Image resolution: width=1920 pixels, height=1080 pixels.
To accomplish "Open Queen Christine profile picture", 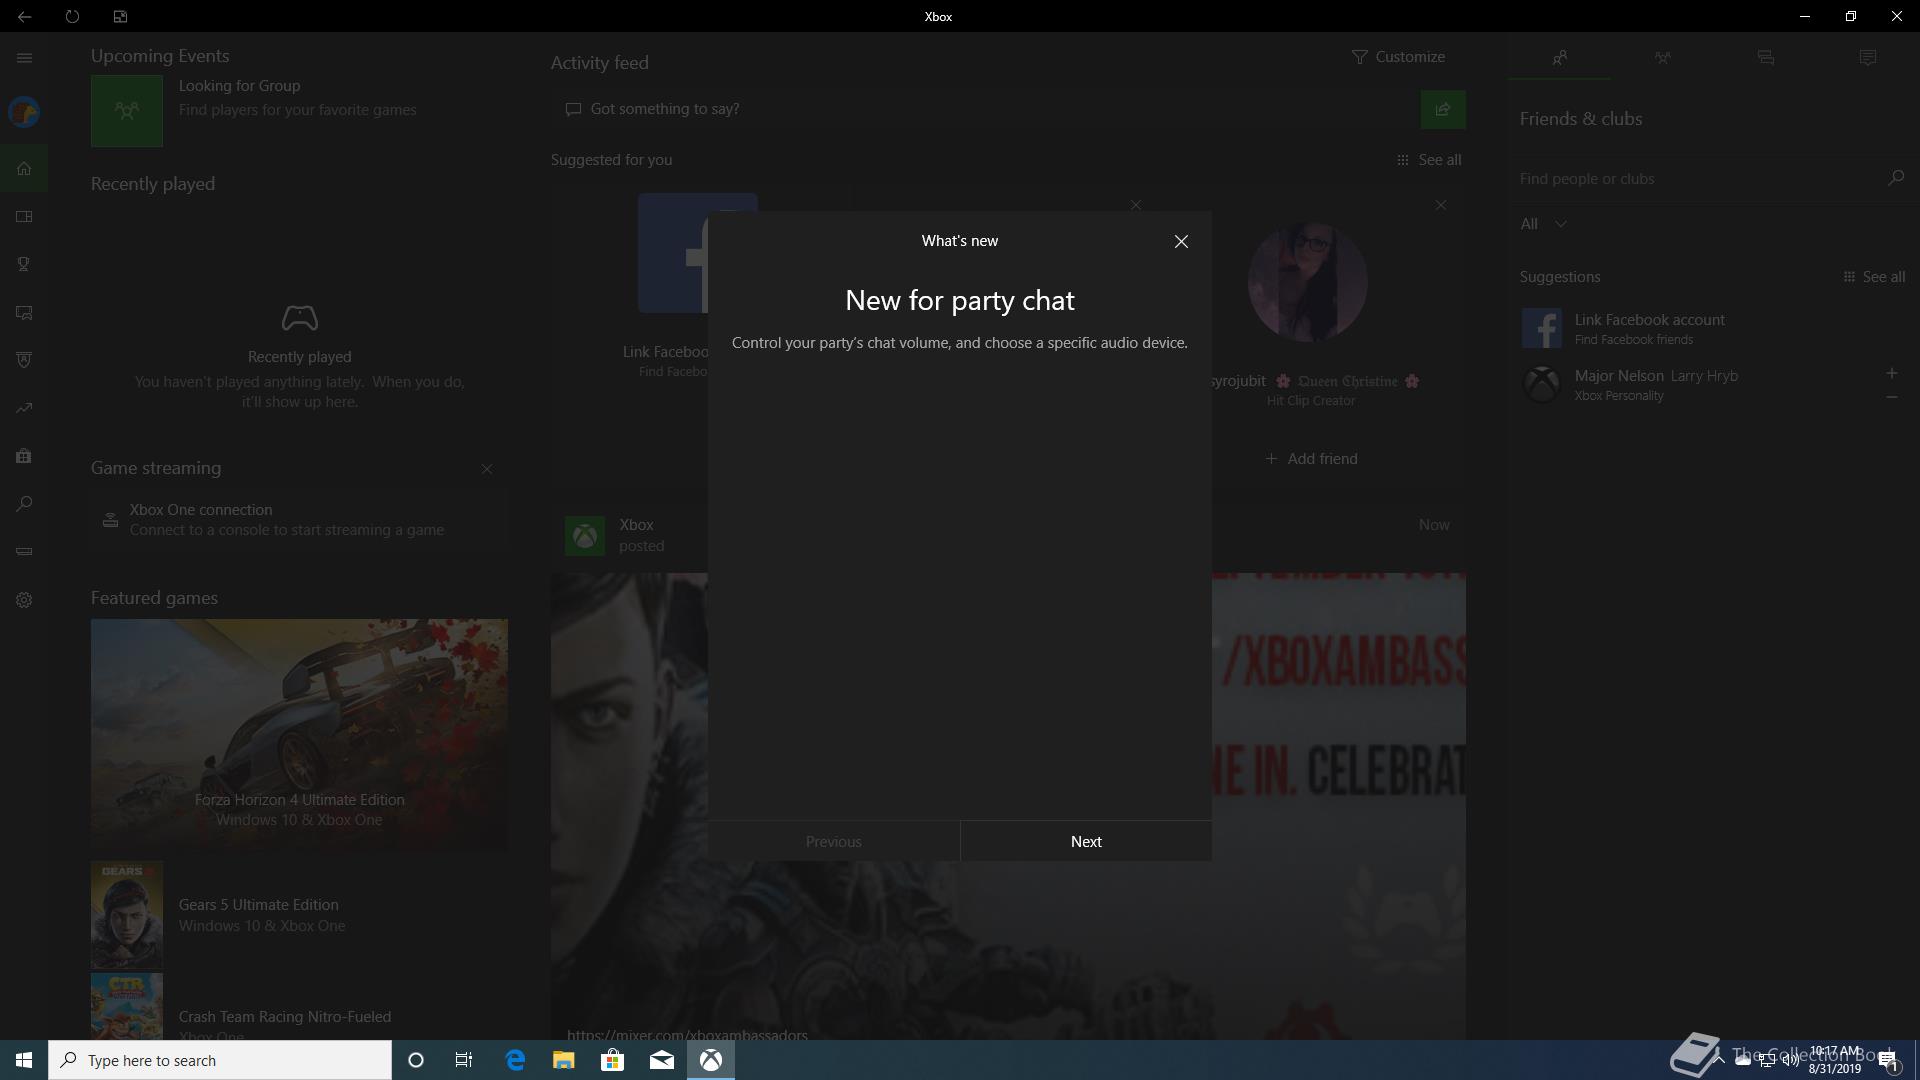I will coord(1308,282).
